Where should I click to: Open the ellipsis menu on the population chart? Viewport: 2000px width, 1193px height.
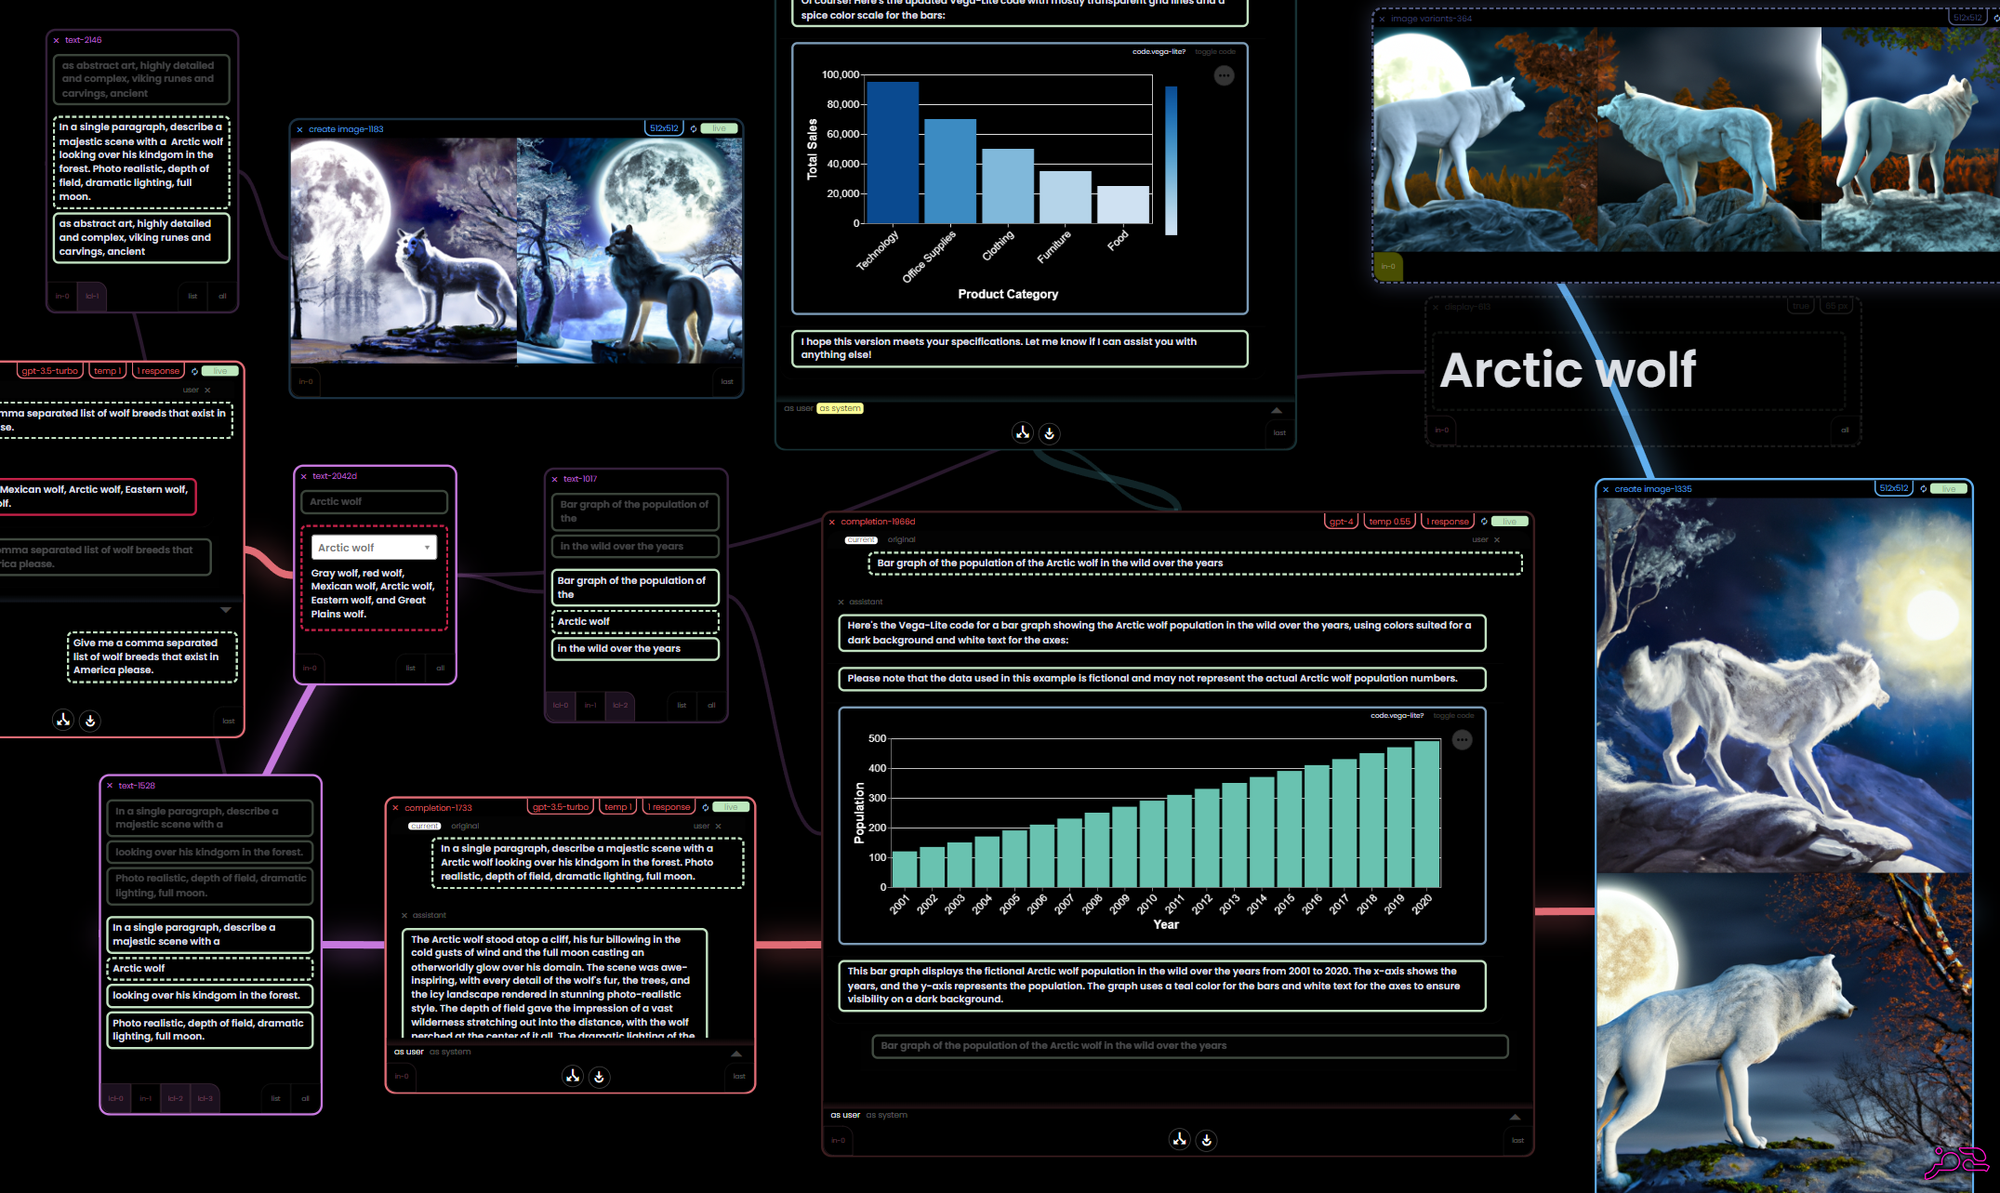click(1462, 740)
